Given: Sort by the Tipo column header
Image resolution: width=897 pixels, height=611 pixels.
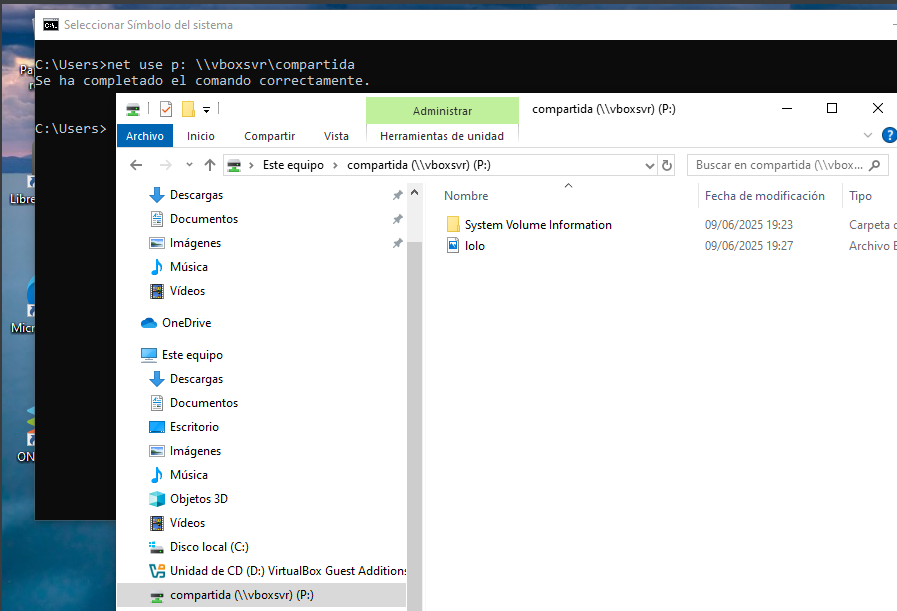Looking at the screenshot, I should 860,196.
